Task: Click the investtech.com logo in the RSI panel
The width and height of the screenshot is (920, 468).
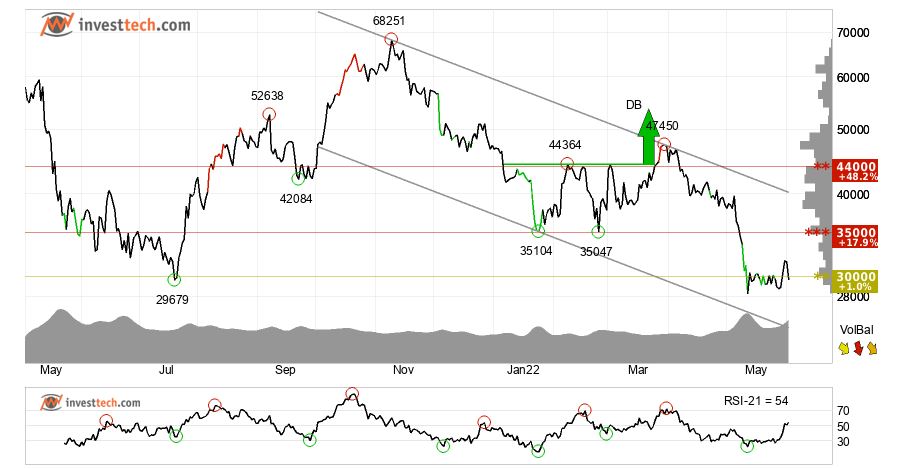Action: point(90,402)
